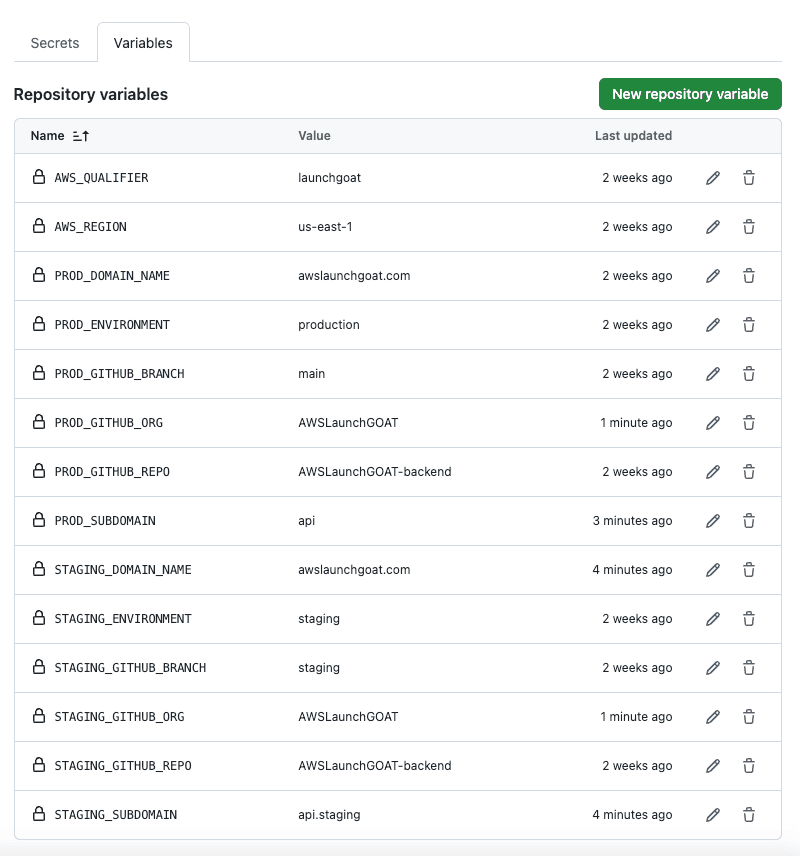Image resolution: width=800 pixels, height=856 pixels.
Task: Click the value production
Action: 329,325
